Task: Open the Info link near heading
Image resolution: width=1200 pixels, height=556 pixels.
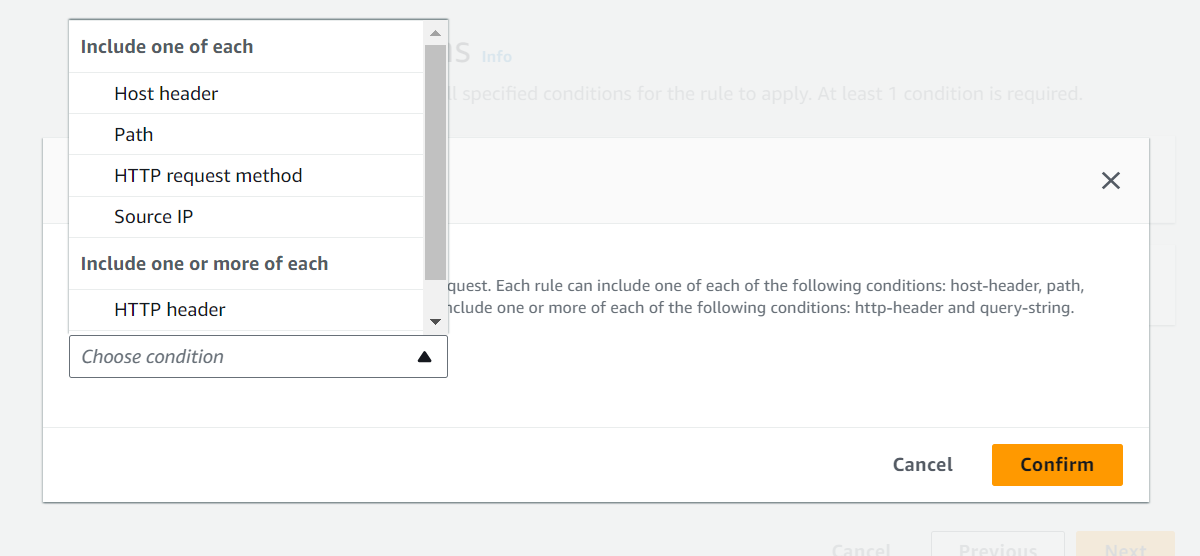Action: click(x=497, y=57)
